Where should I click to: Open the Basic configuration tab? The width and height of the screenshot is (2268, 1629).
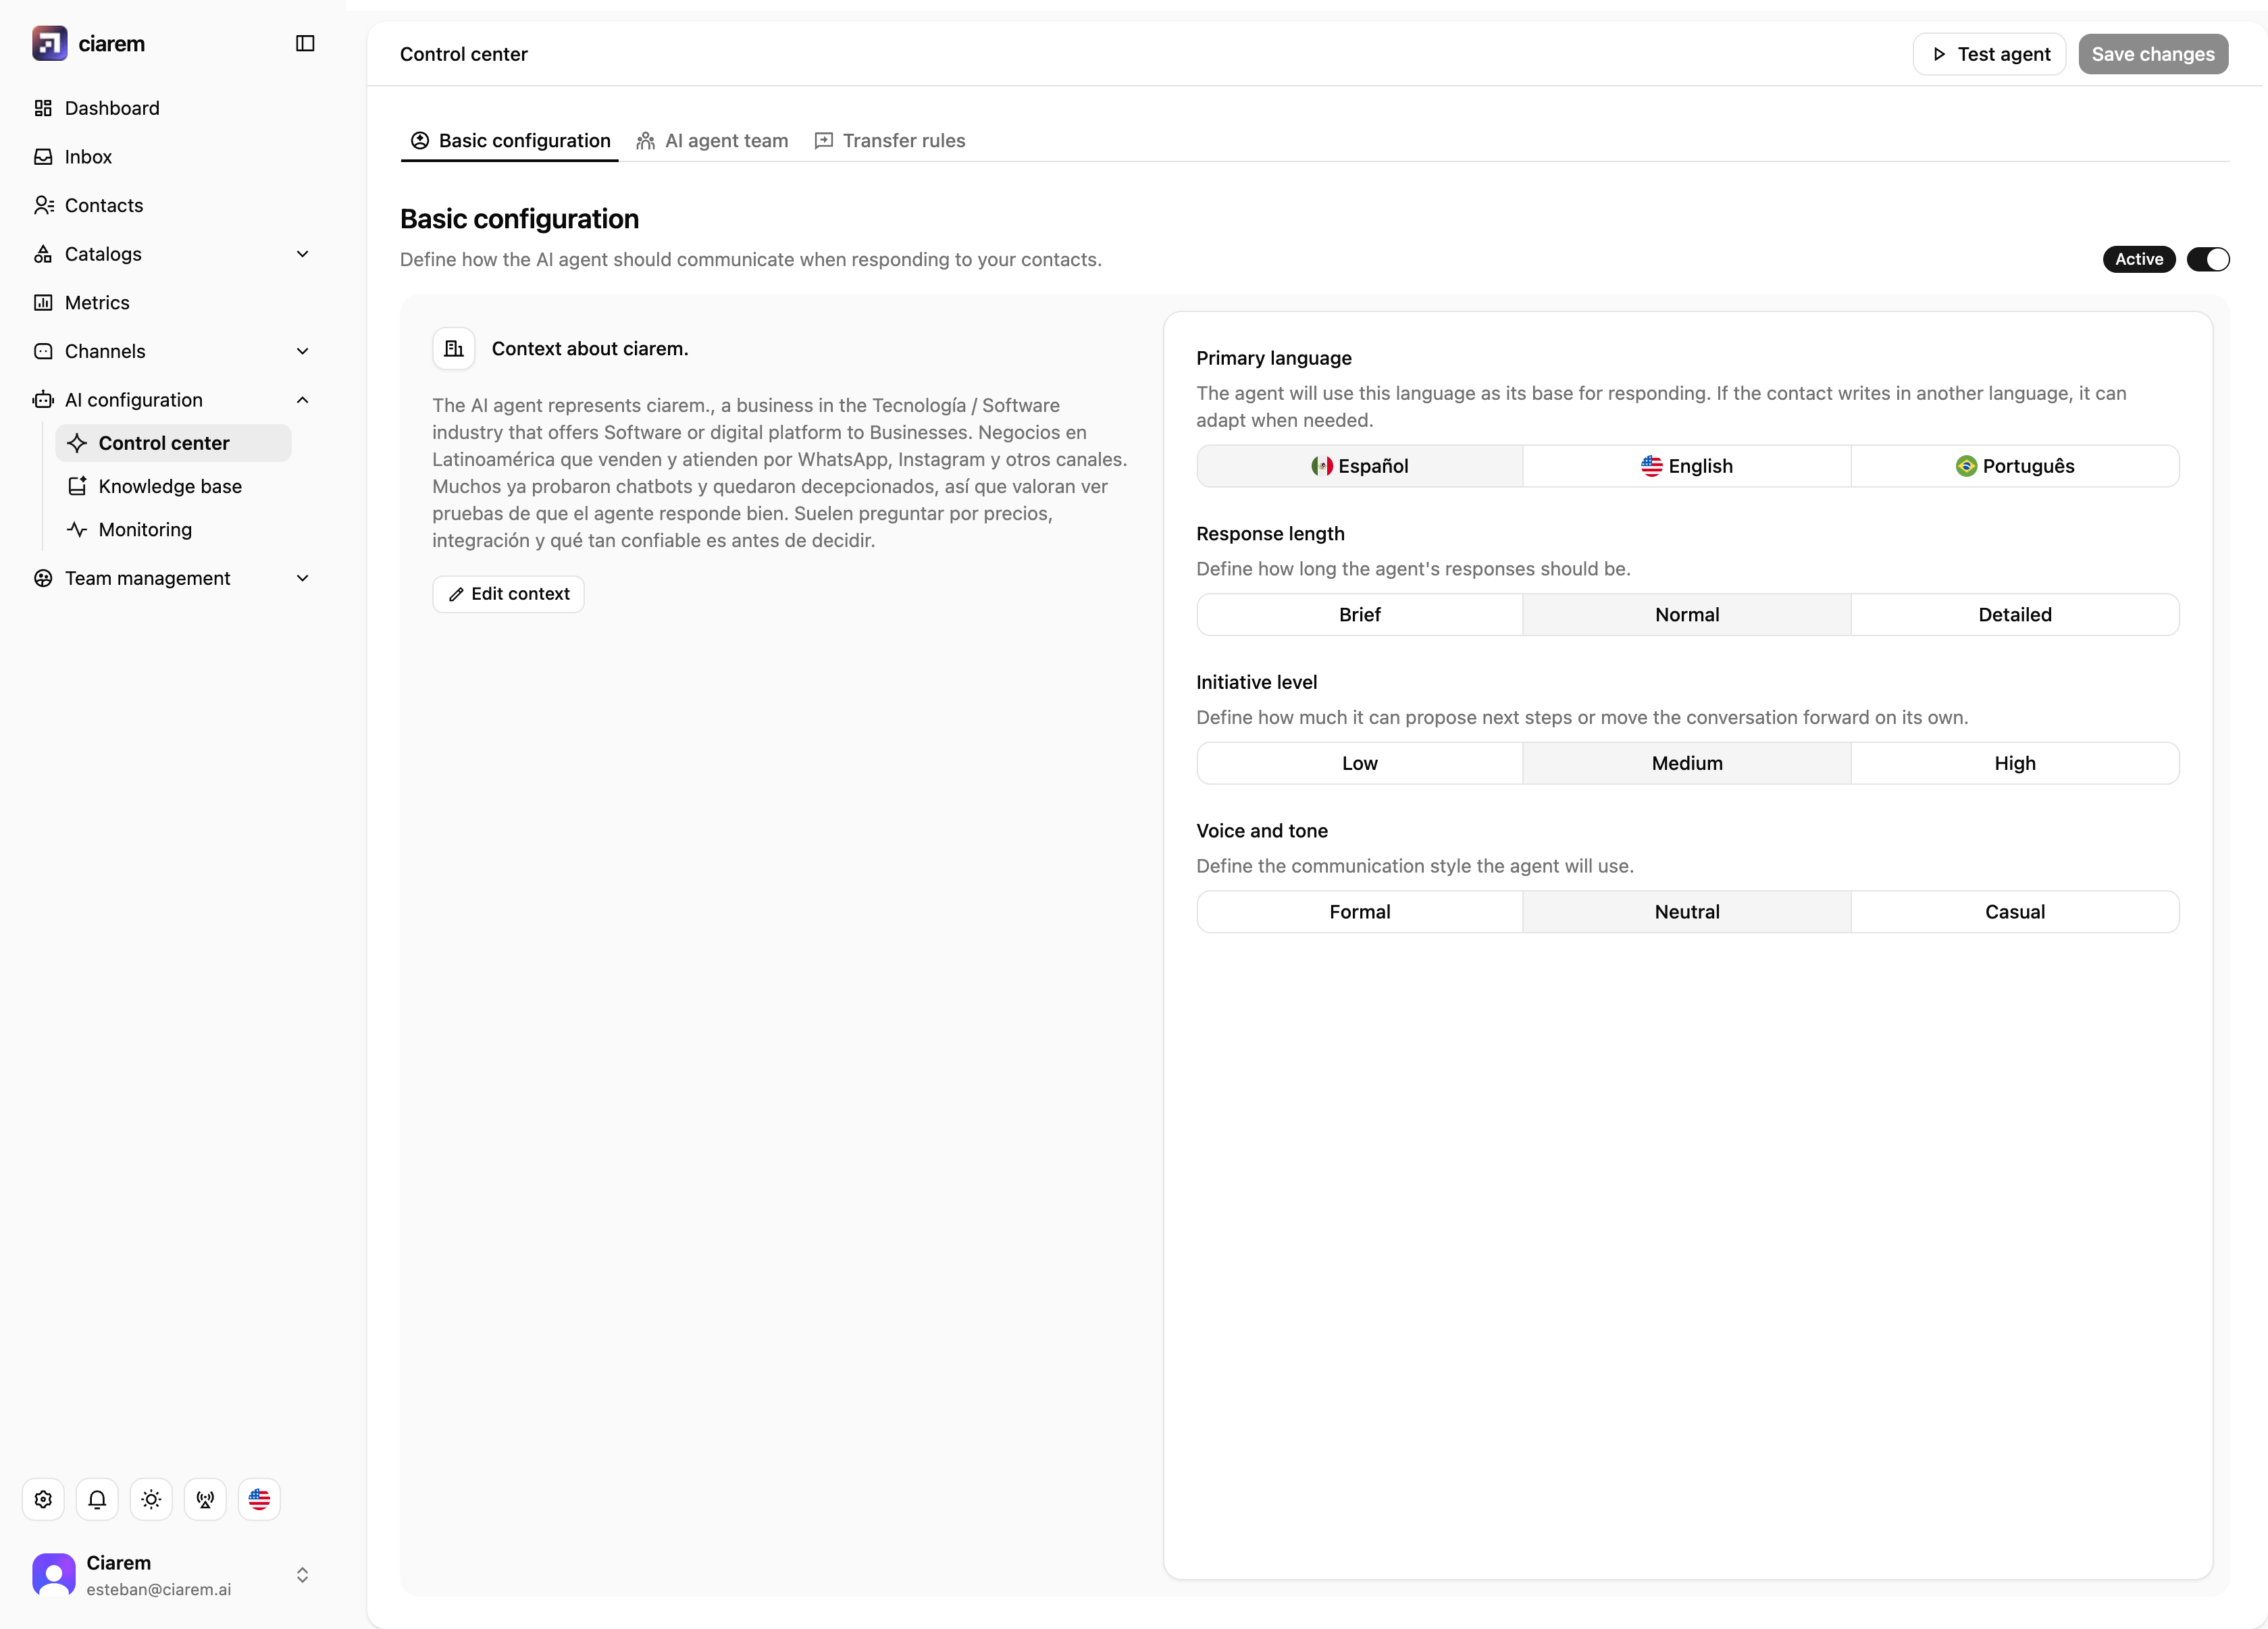click(x=510, y=141)
